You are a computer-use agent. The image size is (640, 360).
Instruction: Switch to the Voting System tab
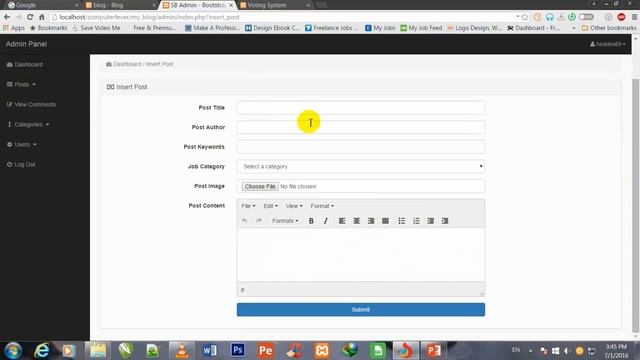coord(274,5)
